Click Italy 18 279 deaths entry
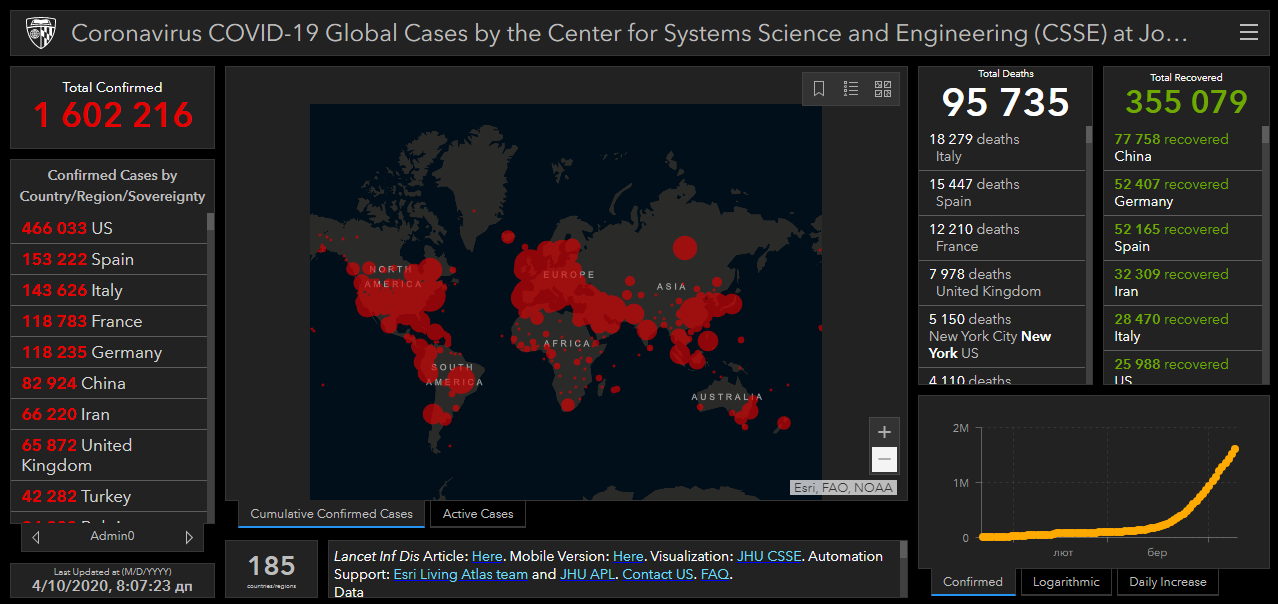 coord(1002,148)
